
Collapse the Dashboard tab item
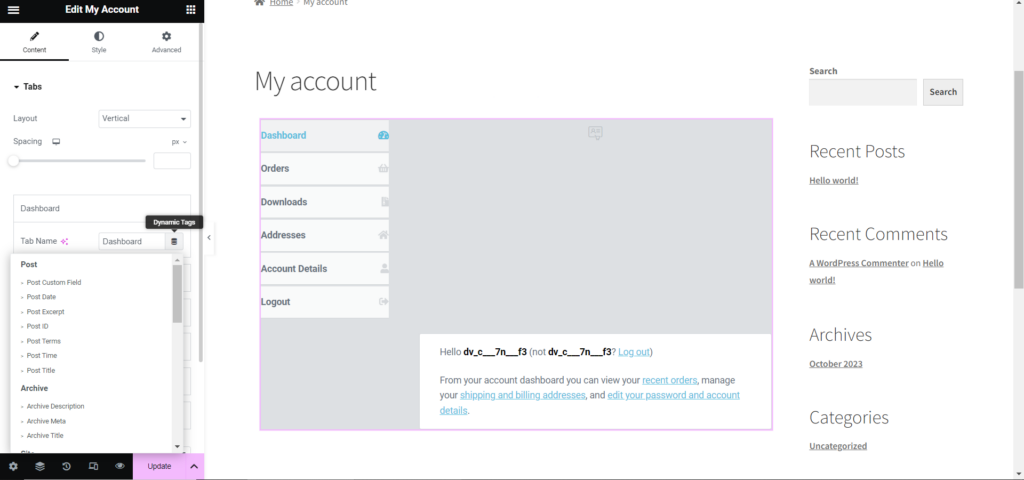click(102, 208)
